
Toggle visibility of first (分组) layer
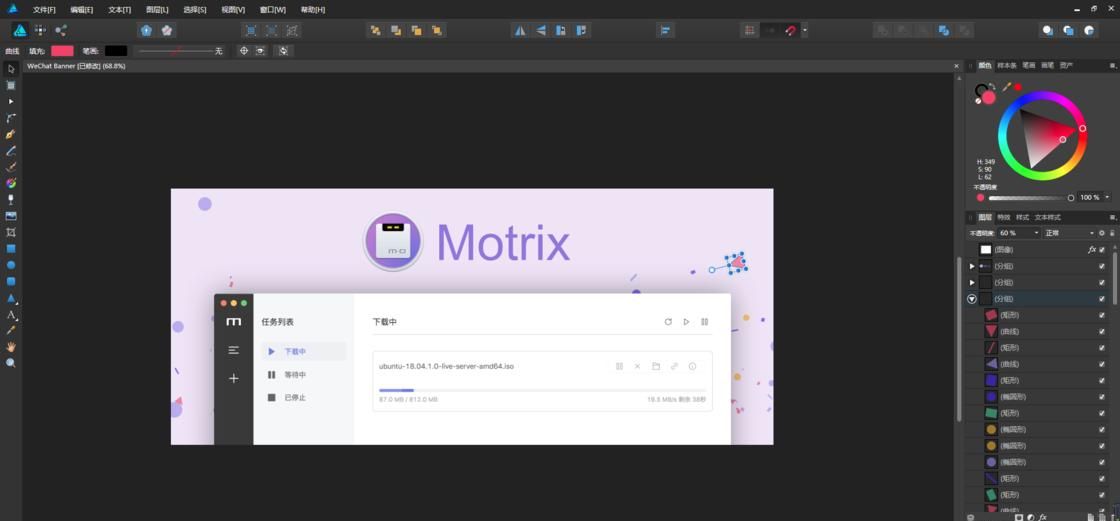point(1101,266)
